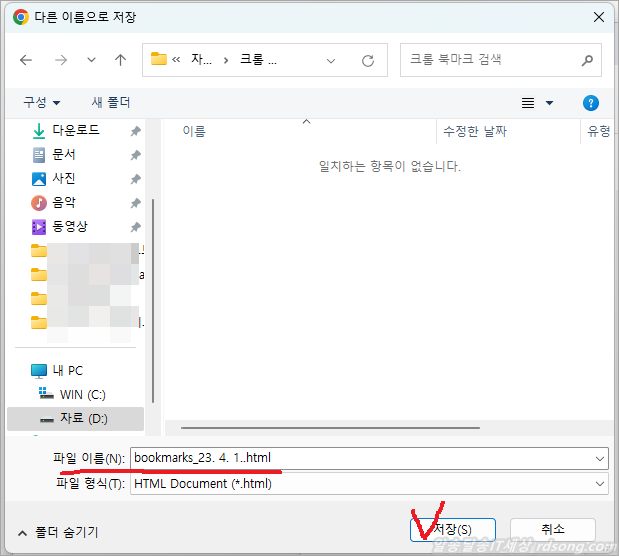Click the Refresh button in address bar

[368, 60]
